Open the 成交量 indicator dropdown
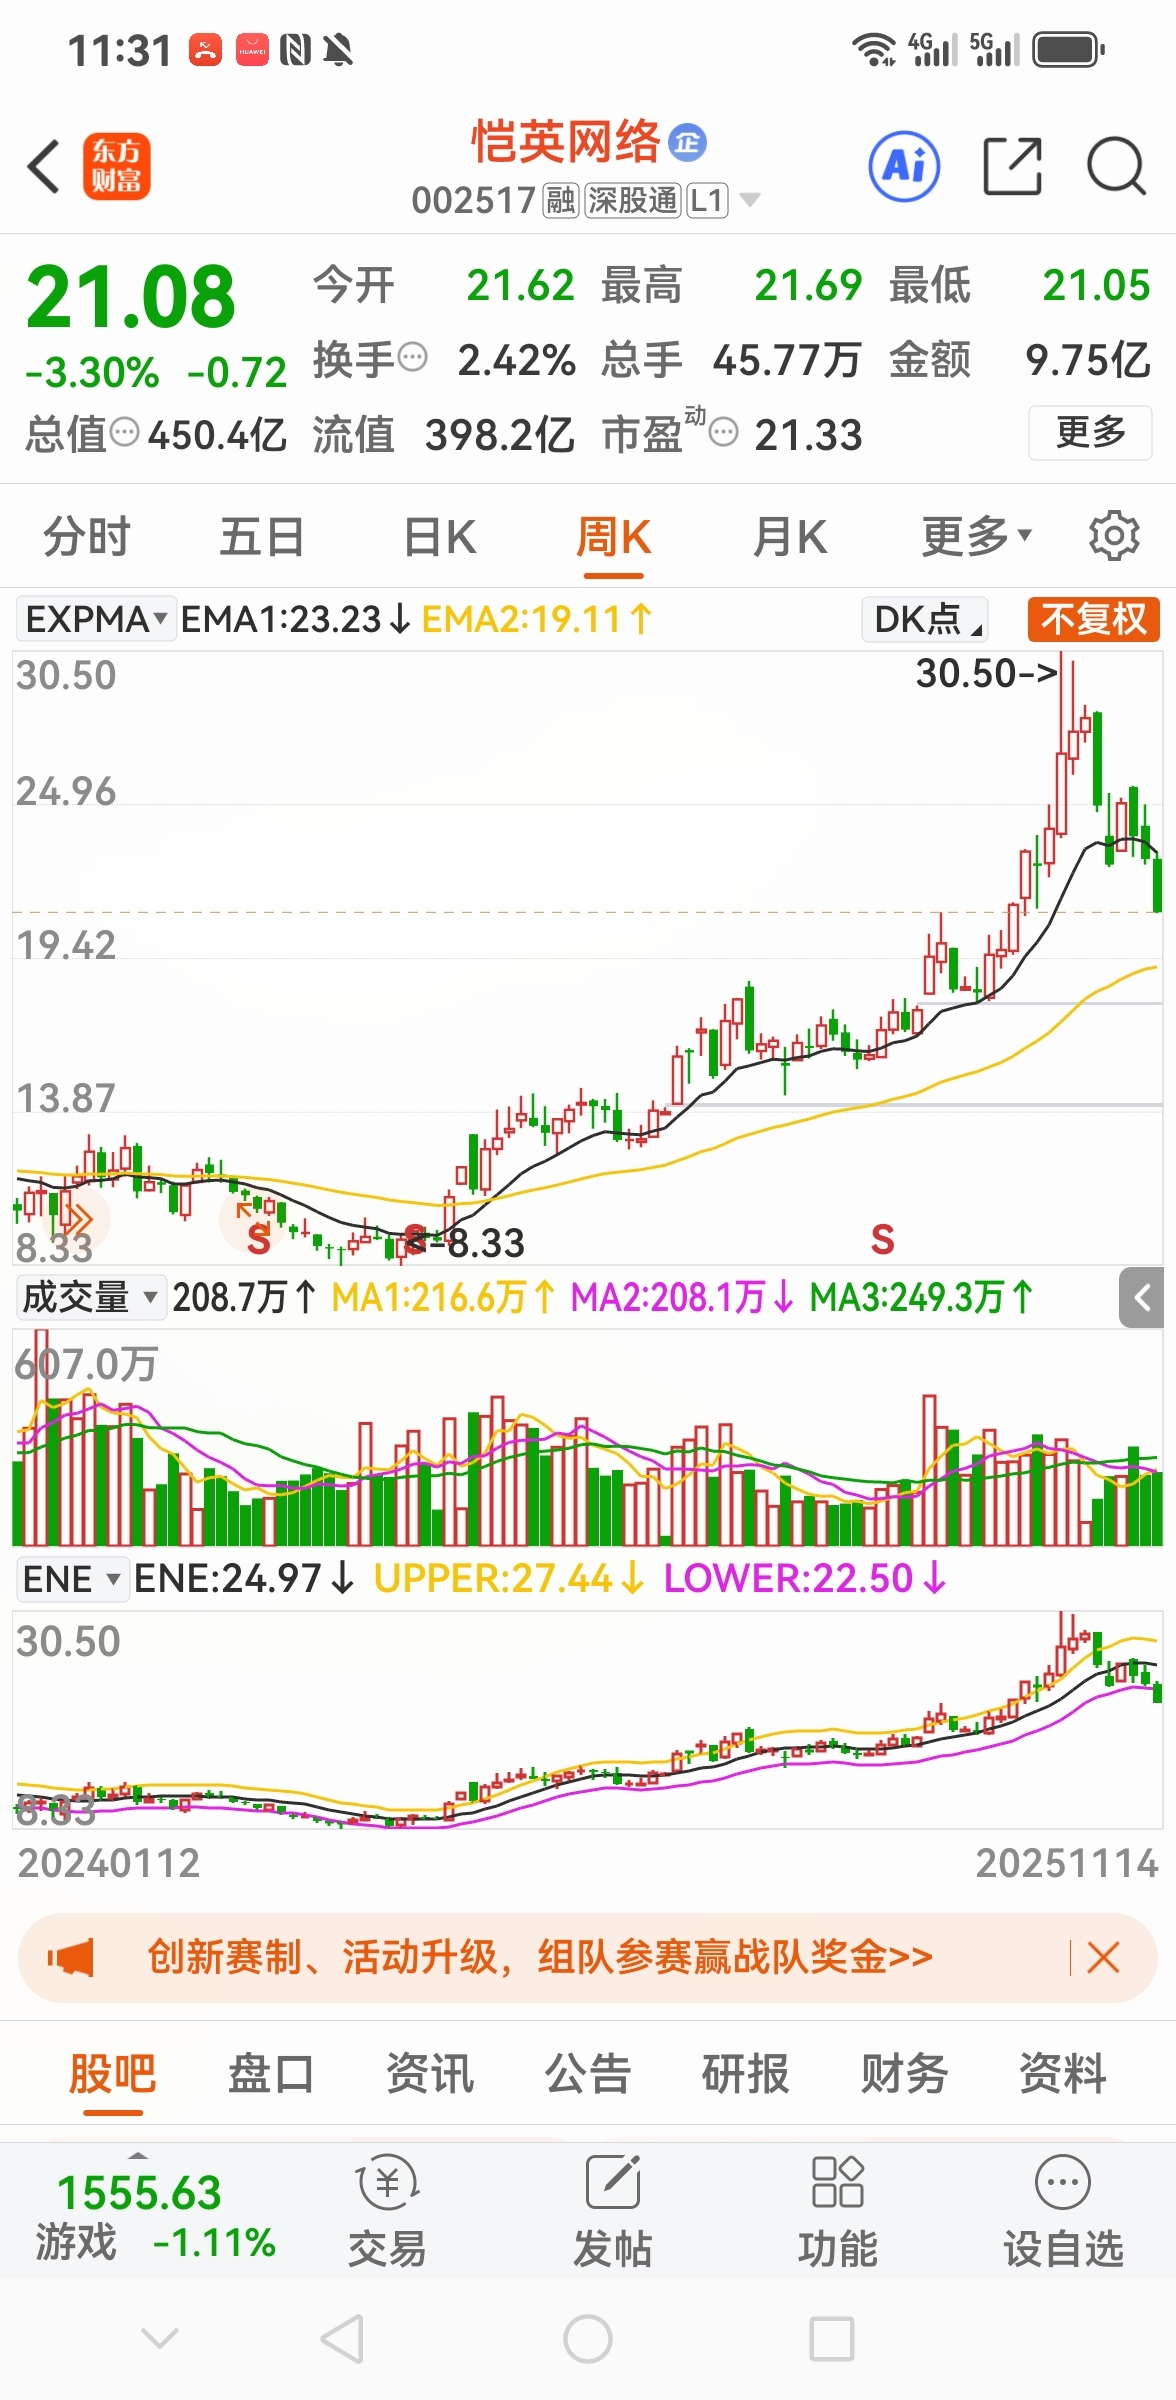The height and width of the screenshot is (2400, 1176). (x=90, y=1298)
